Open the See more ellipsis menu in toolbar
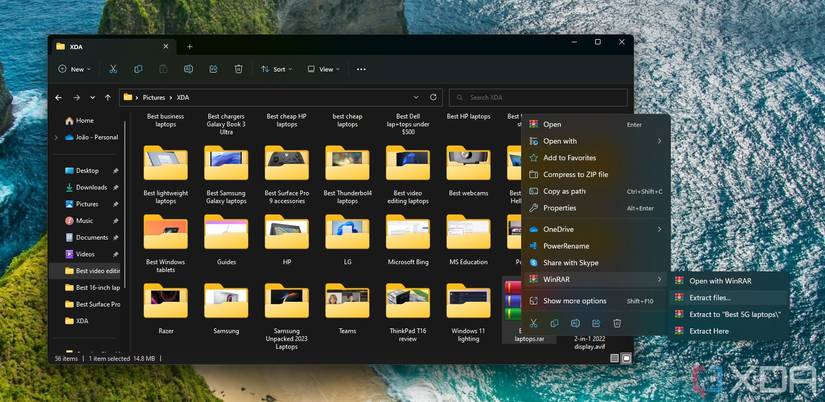Viewport: 825px width, 402px height. click(361, 69)
